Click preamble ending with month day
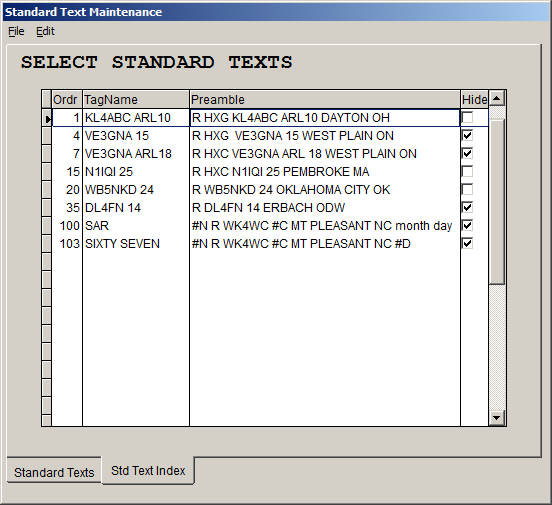The height and width of the screenshot is (505, 552). 325,225
